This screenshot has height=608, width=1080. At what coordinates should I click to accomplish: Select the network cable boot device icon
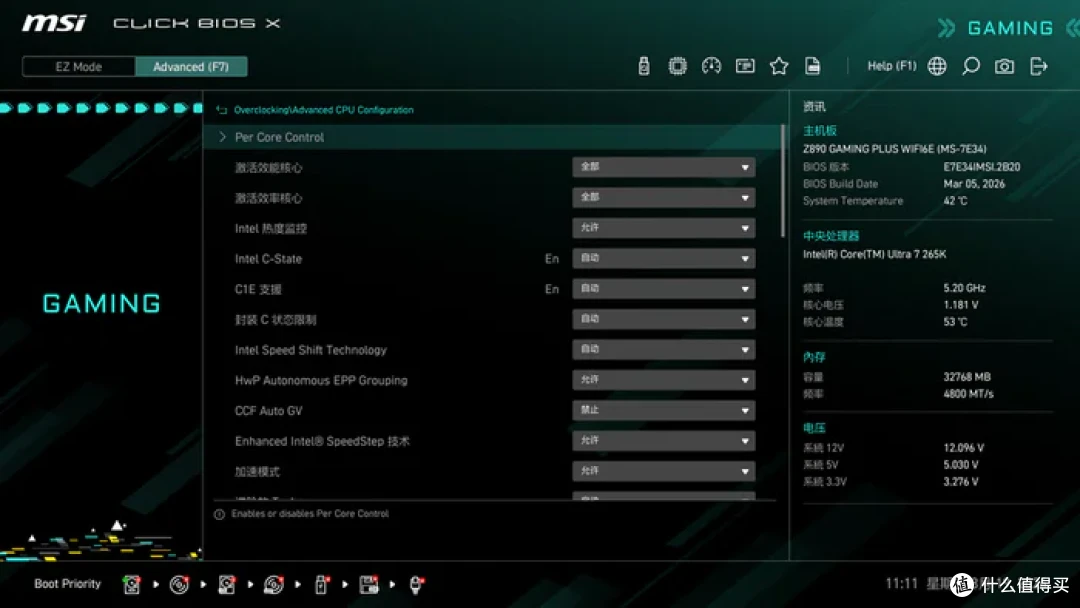(x=416, y=585)
